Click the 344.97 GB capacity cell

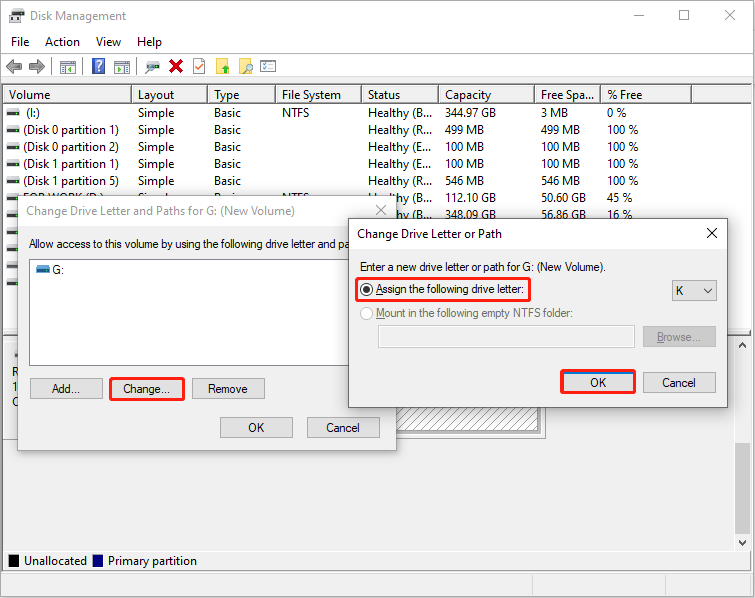[470, 113]
